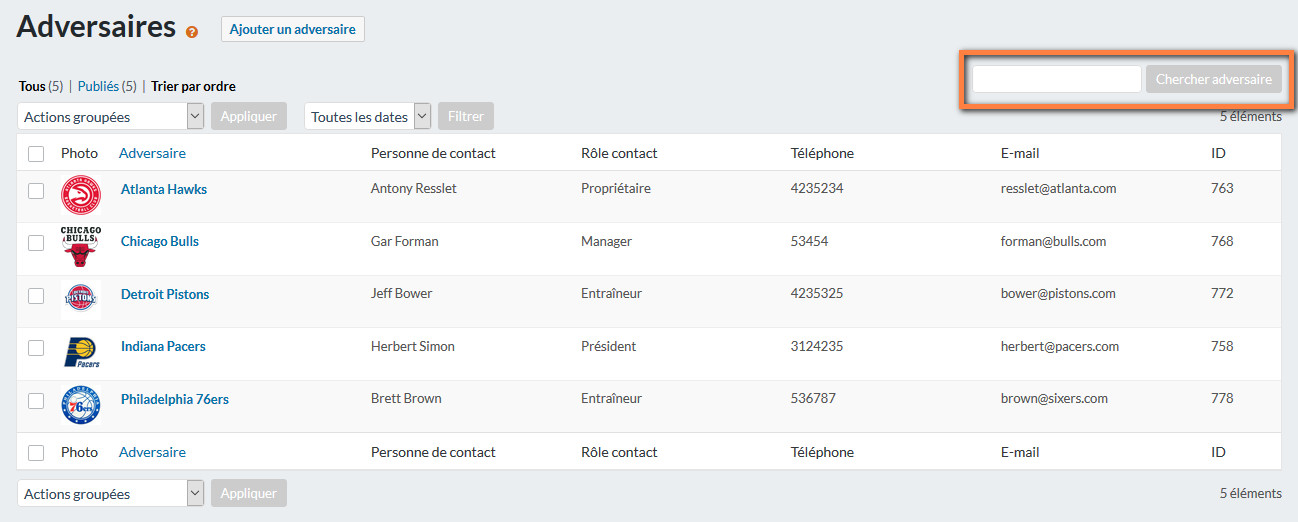Image resolution: width=1298 pixels, height=522 pixels.
Task: Show the Tous (5) filter view
Action: click(x=41, y=86)
